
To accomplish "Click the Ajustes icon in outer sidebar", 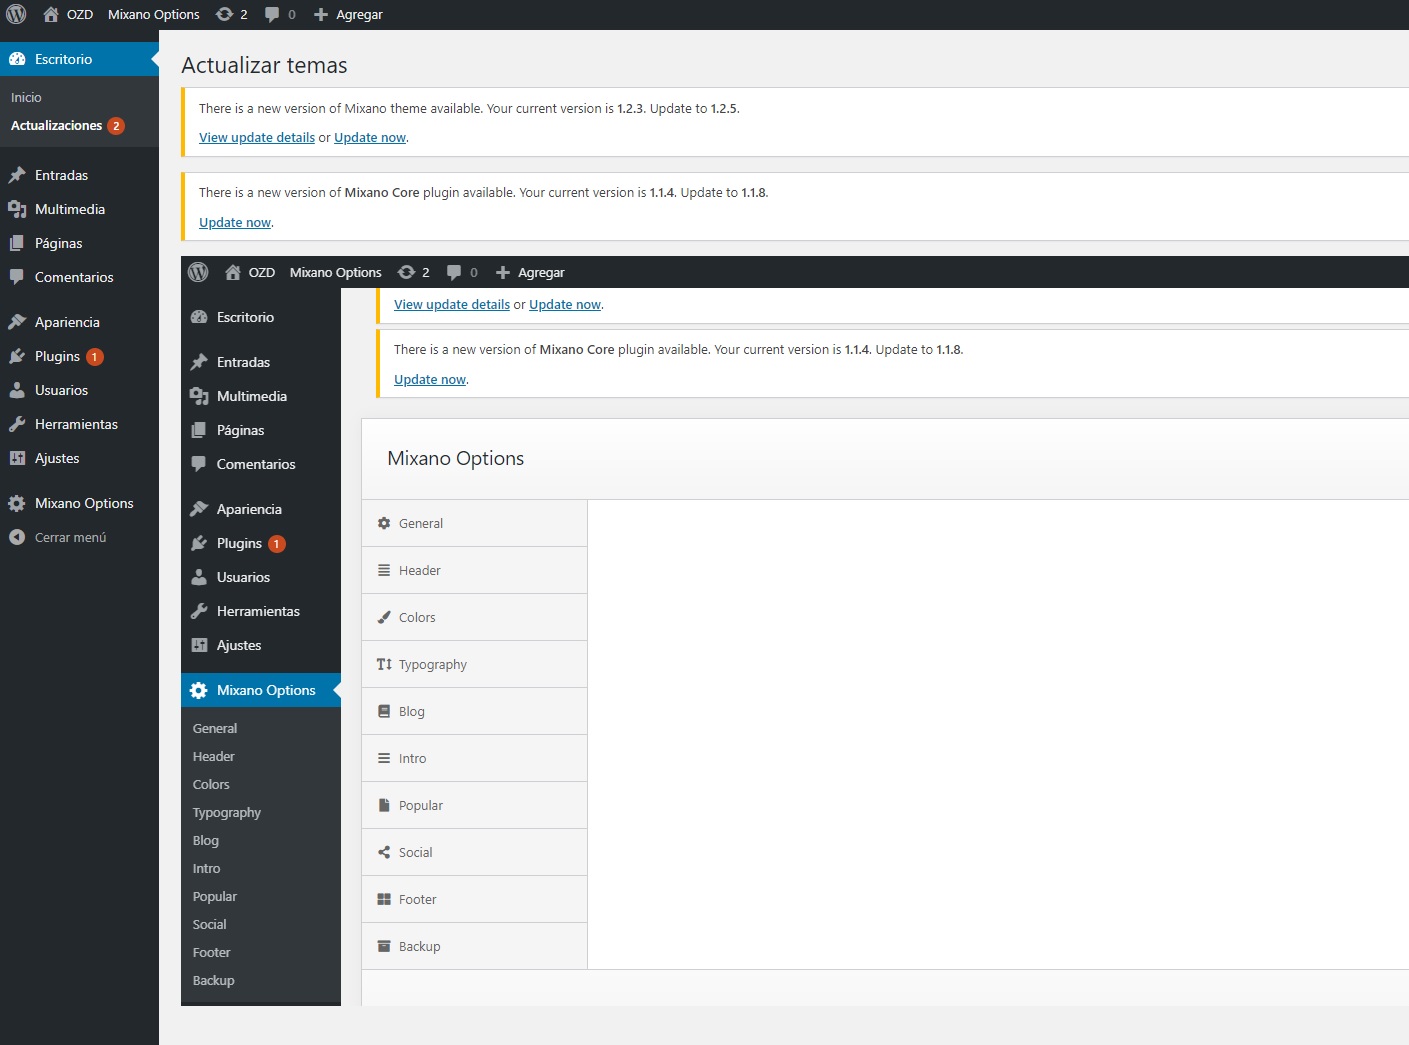I will coord(17,458).
